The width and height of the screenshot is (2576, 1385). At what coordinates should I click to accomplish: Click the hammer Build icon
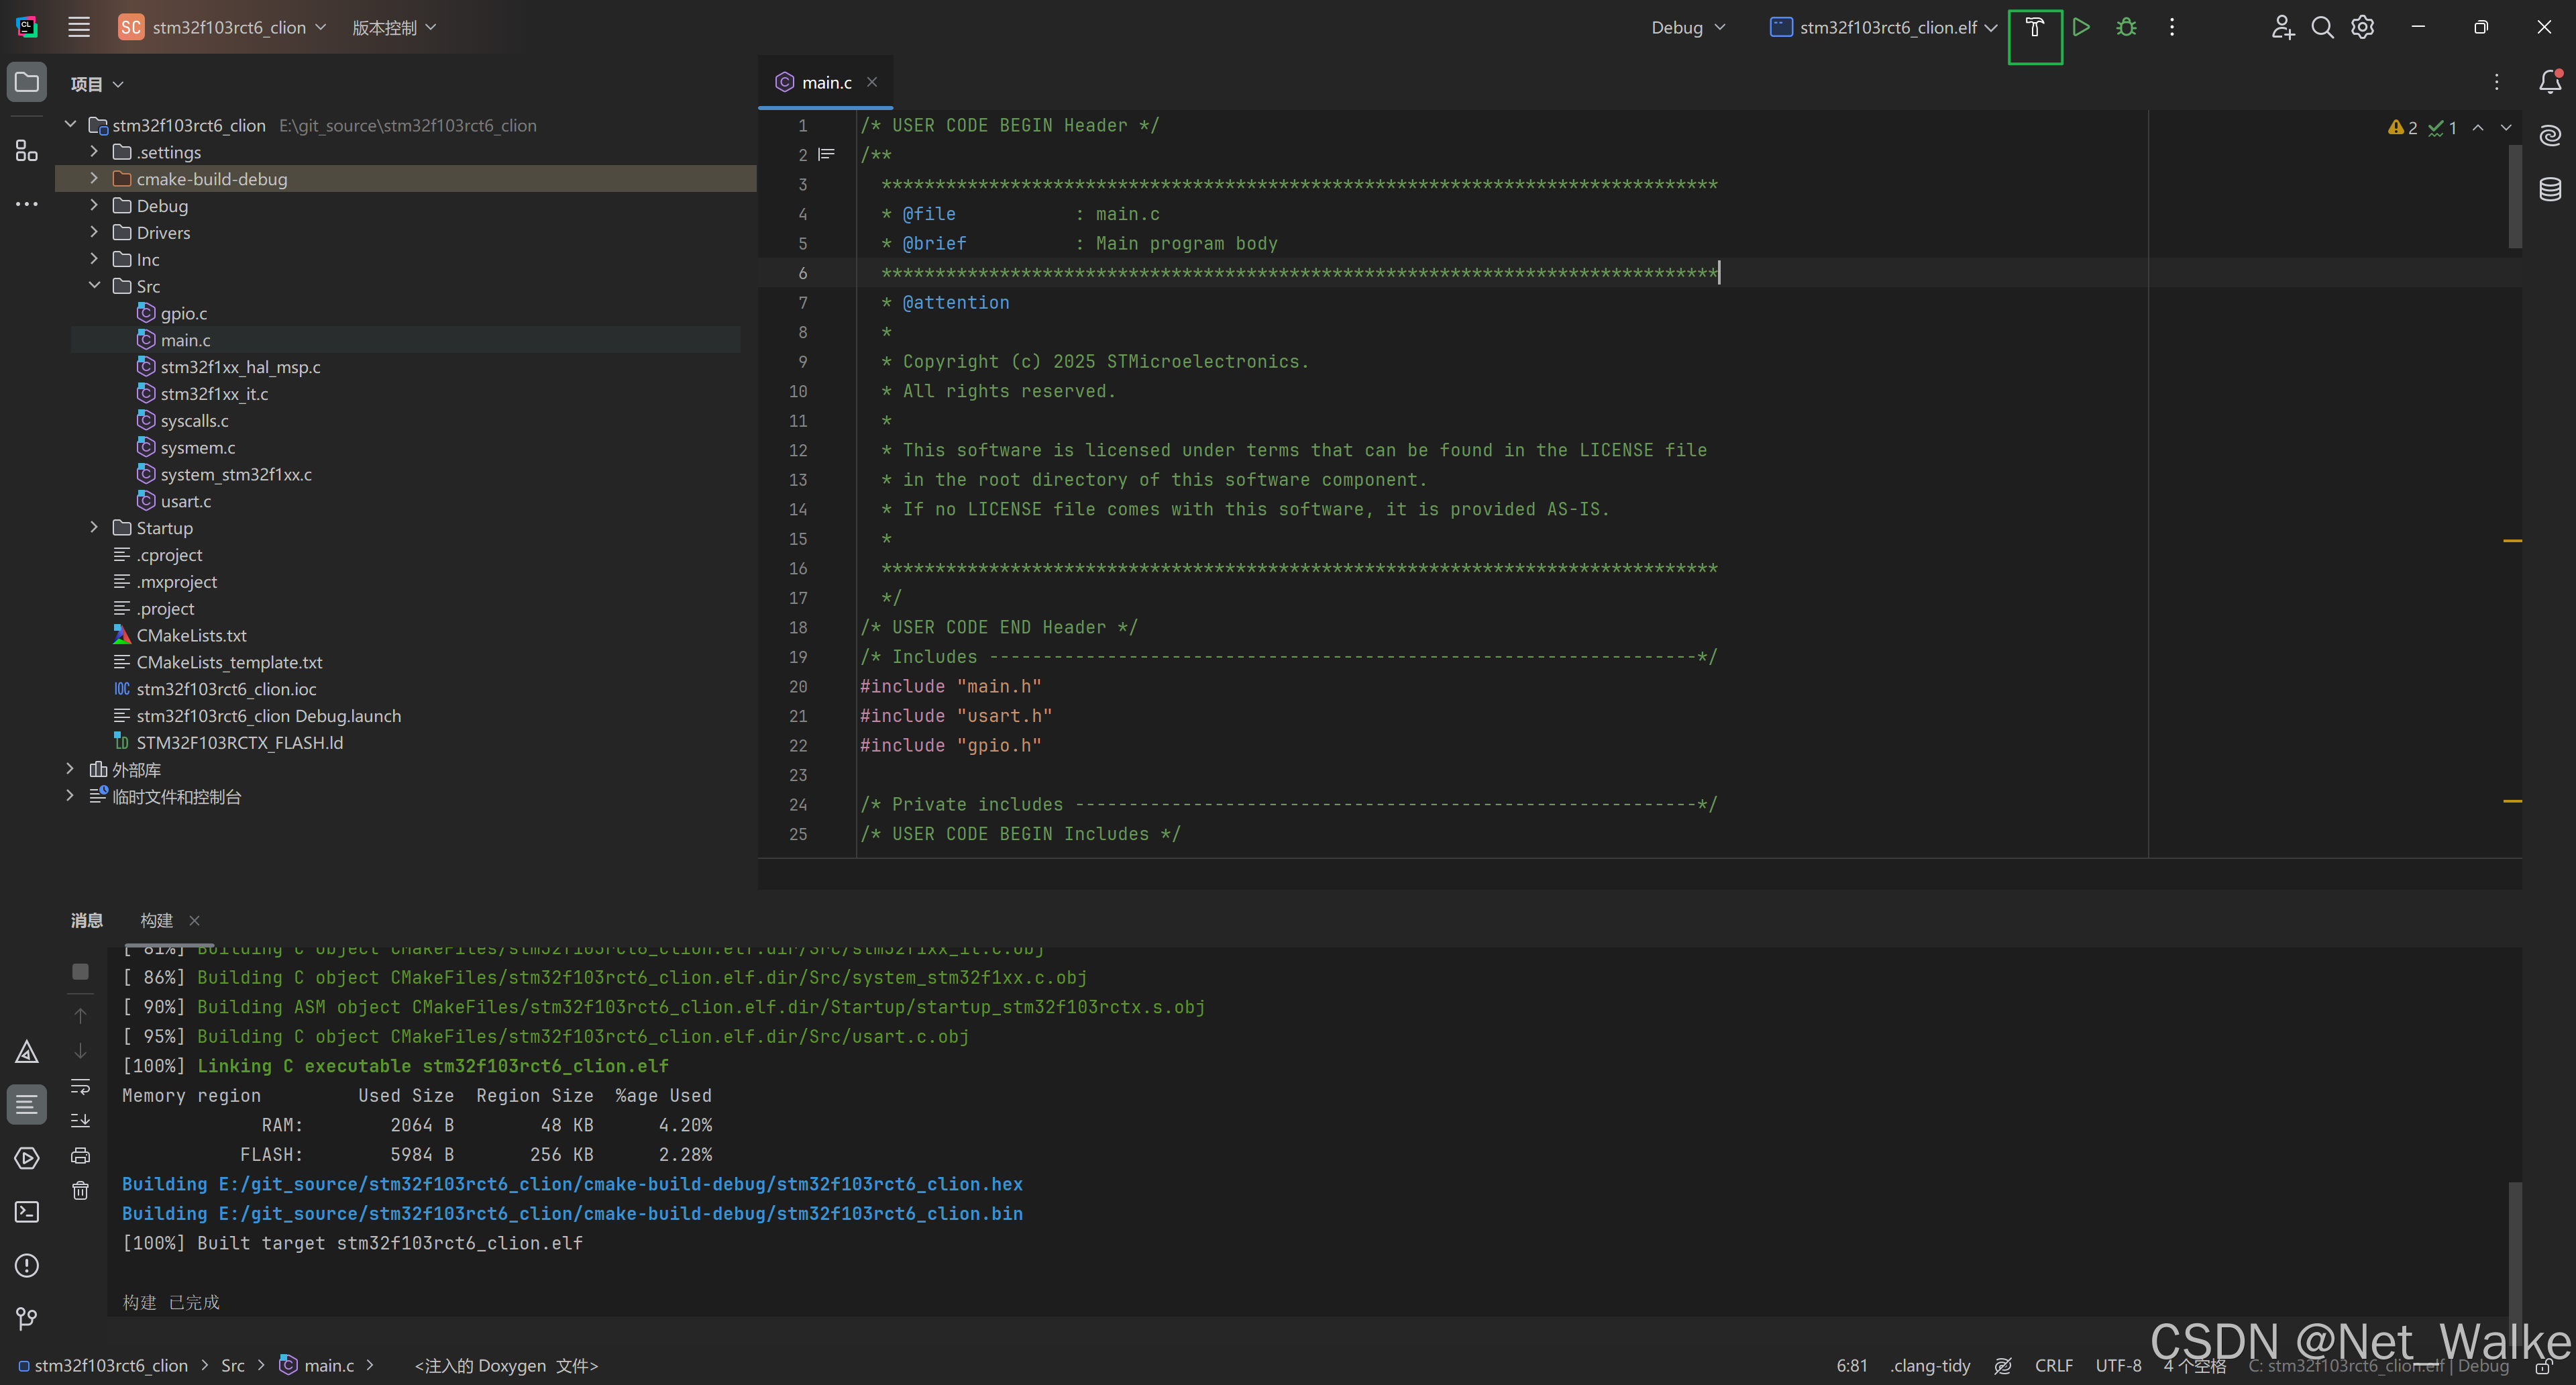(2034, 28)
